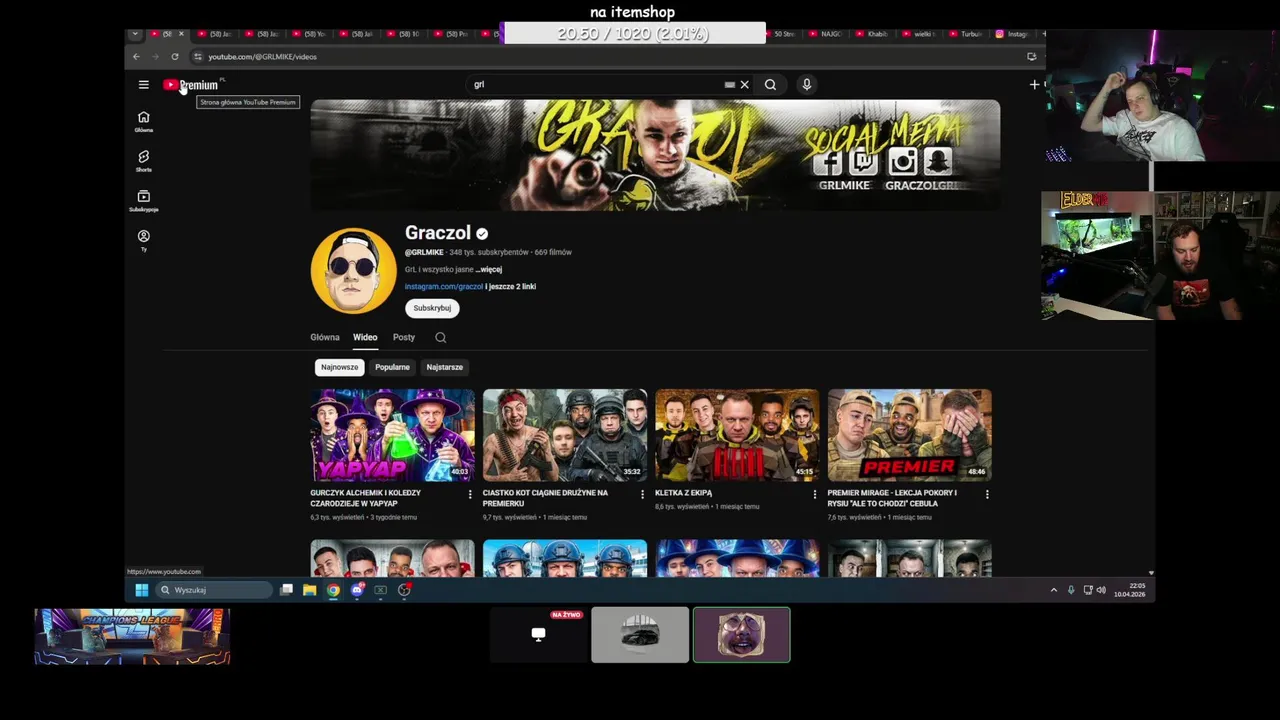Click the browser address bar URL
The image size is (1280, 720).
pyautogui.click(x=262, y=56)
